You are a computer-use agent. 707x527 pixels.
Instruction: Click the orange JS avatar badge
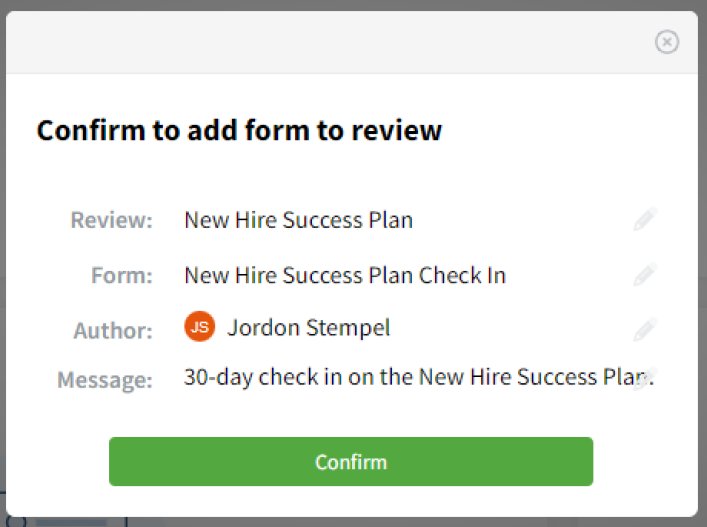click(x=199, y=326)
